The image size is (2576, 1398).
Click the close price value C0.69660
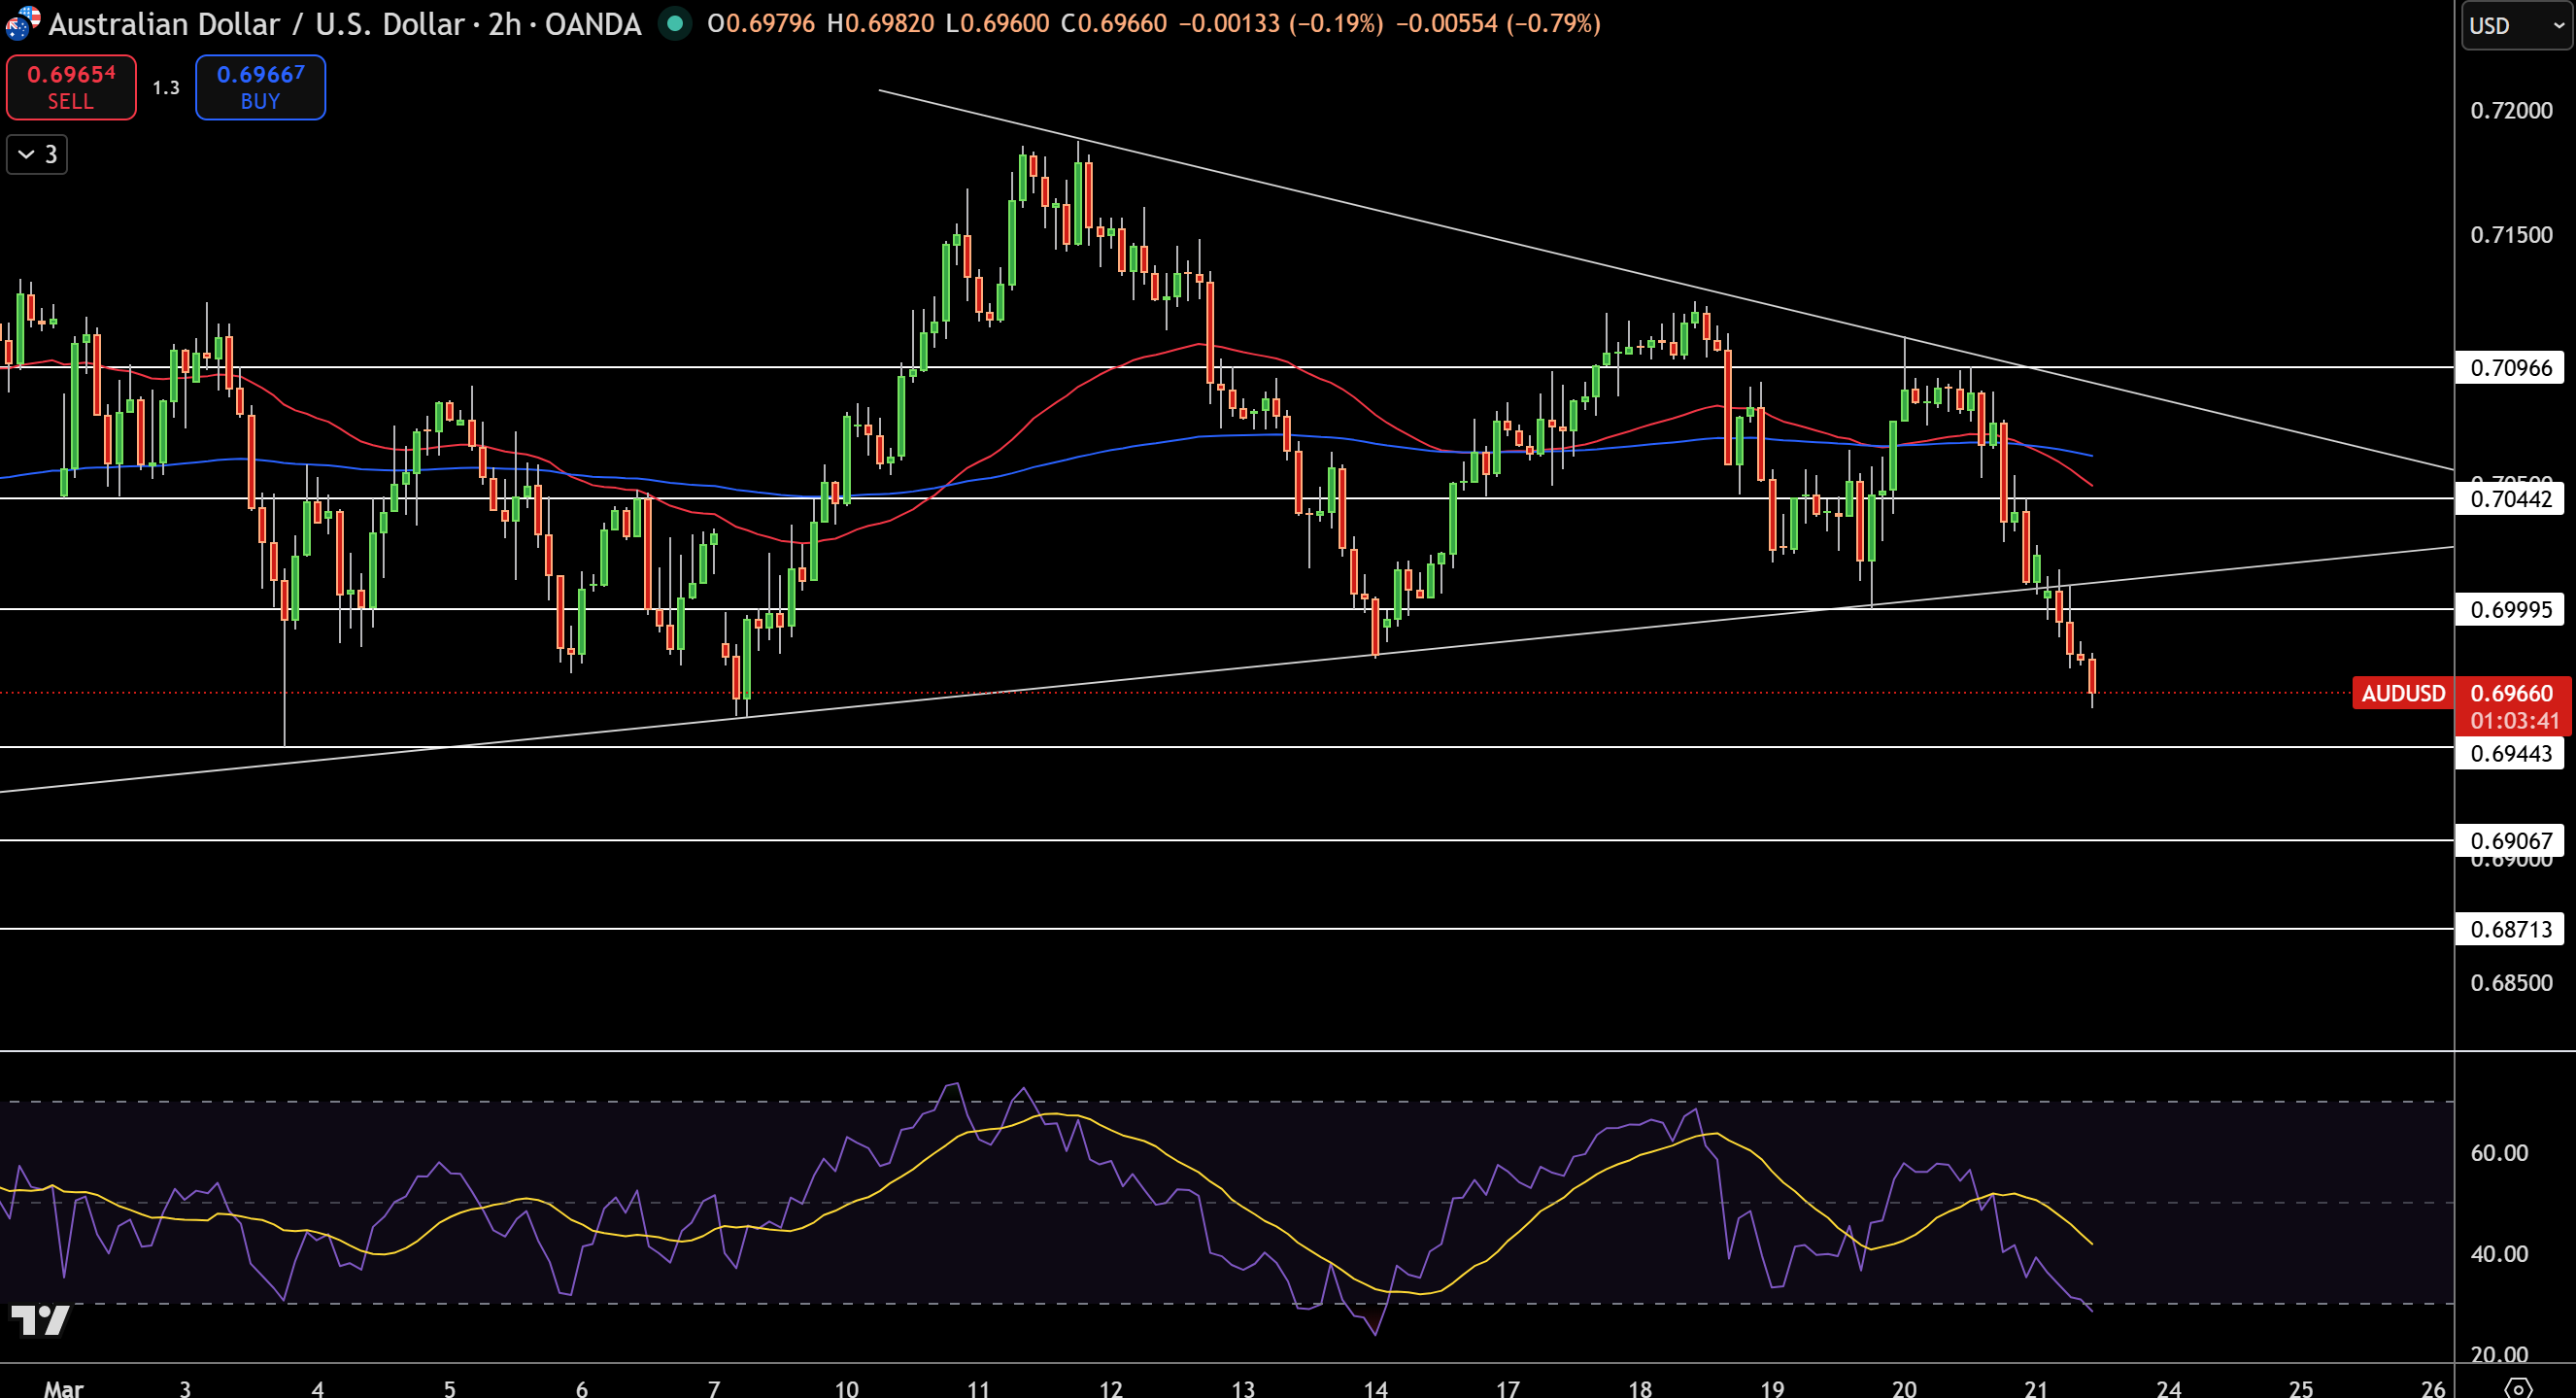pos(1113,23)
